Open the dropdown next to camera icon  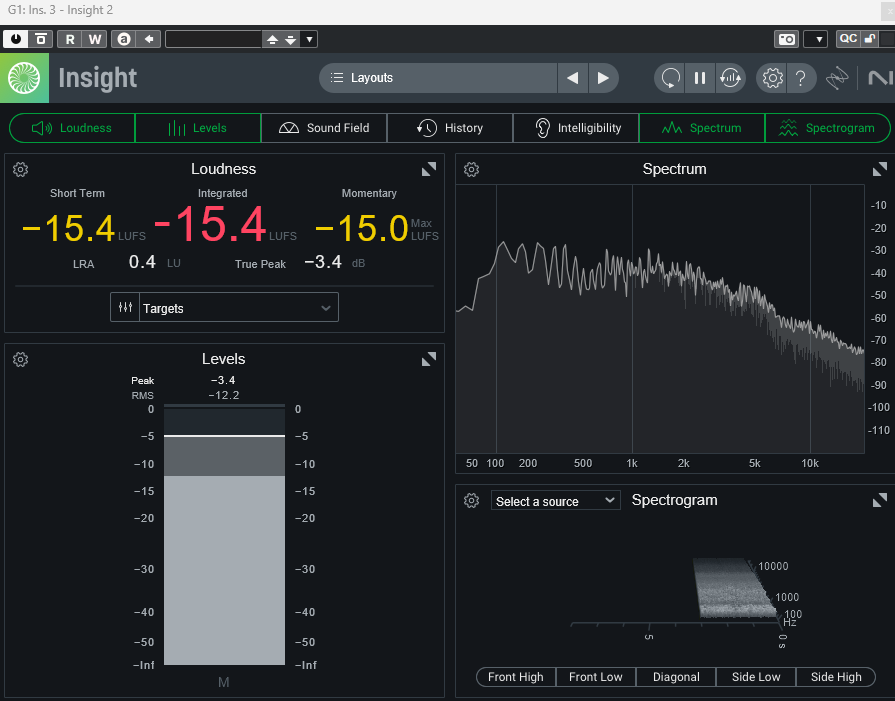tap(816, 39)
